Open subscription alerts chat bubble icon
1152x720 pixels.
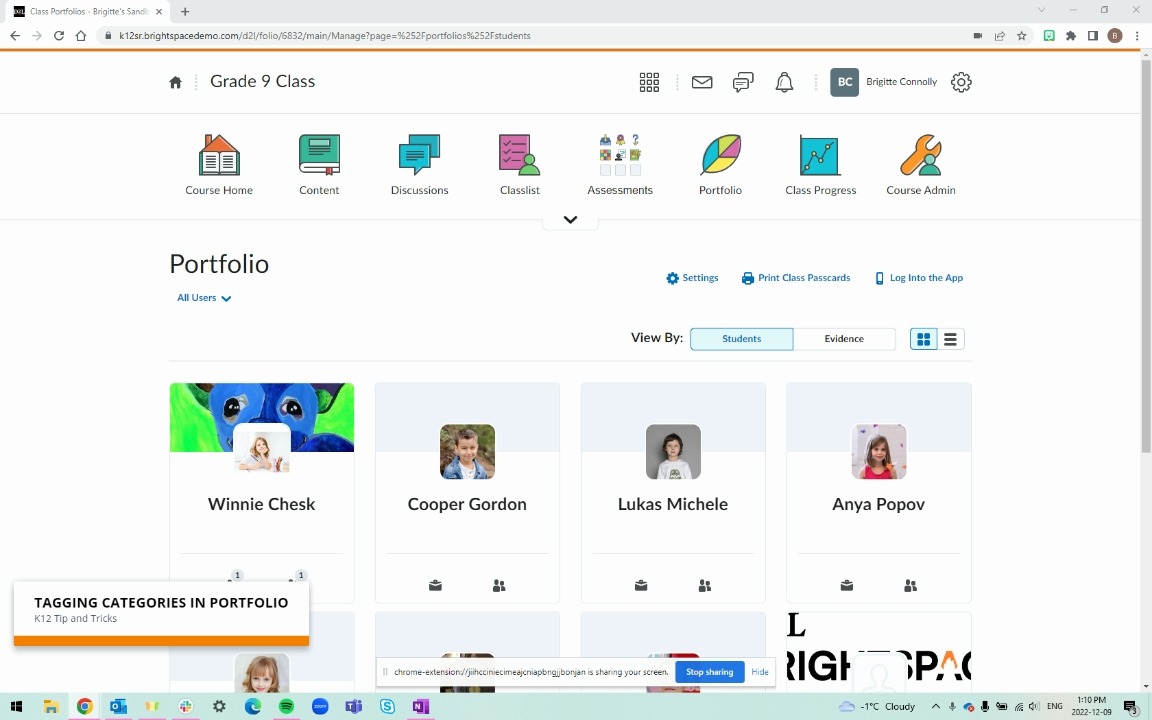point(743,82)
